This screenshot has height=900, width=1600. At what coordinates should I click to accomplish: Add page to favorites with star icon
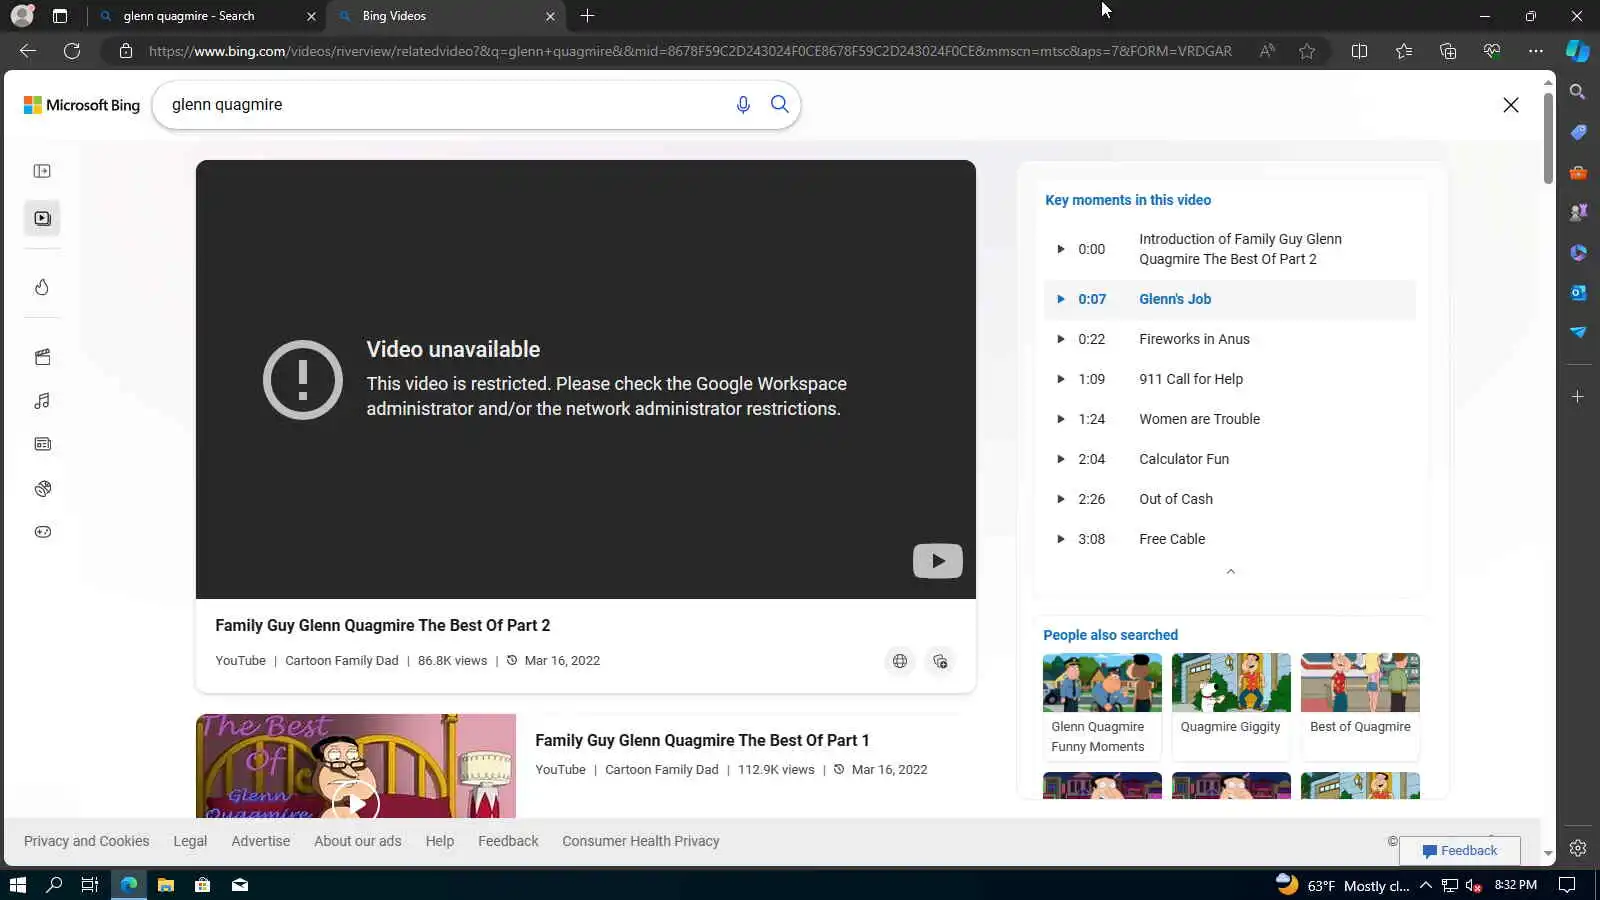point(1307,51)
